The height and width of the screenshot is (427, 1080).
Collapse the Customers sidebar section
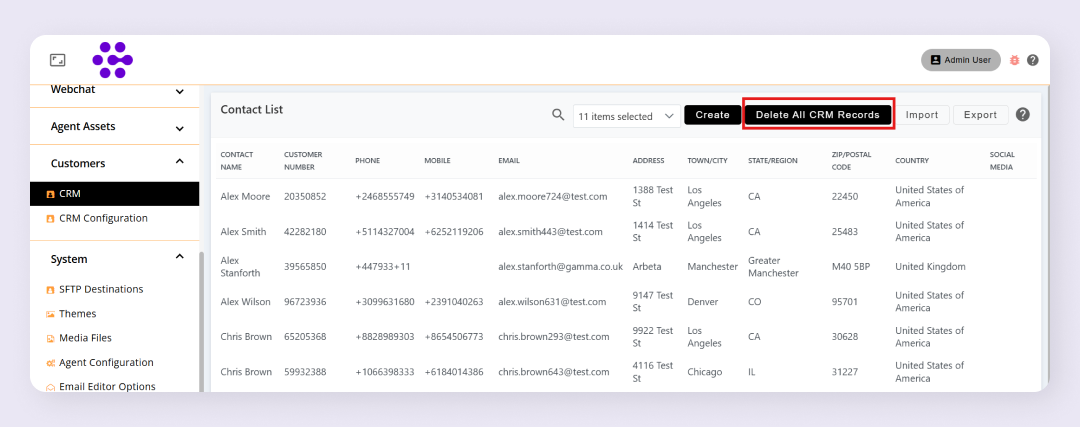tap(180, 162)
